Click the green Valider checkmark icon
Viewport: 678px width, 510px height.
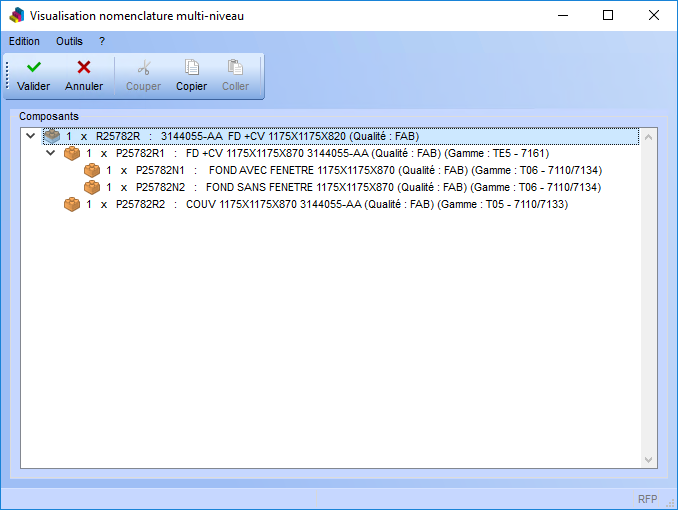34,67
